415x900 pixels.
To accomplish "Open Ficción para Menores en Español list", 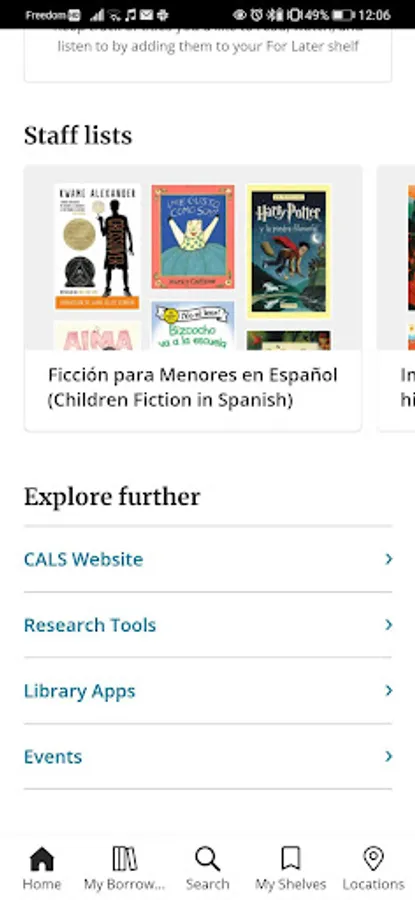I will (x=193, y=298).
